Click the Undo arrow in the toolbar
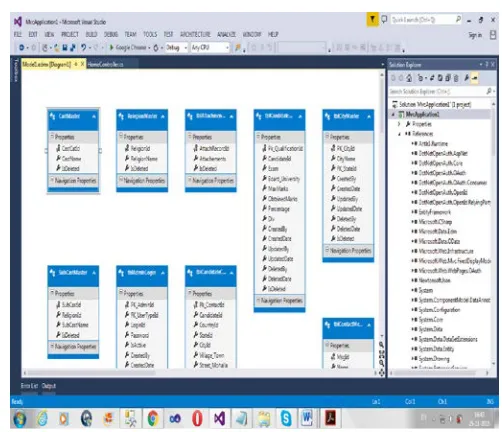Screen dimensions: 502x432 click(x=84, y=48)
